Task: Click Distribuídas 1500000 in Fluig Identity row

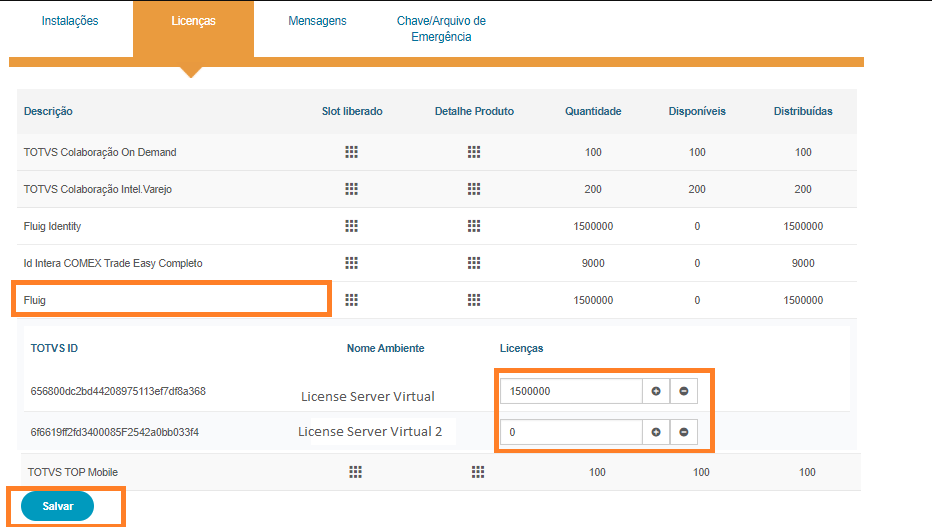Action: [x=803, y=226]
